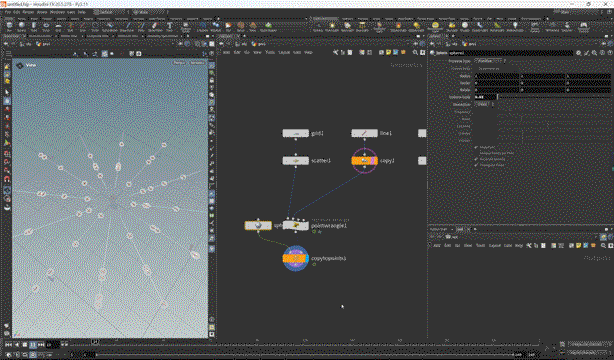Click the stop button in playbar
Image resolution: width=614 pixels, height=360 pixels.
pos(25,345)
